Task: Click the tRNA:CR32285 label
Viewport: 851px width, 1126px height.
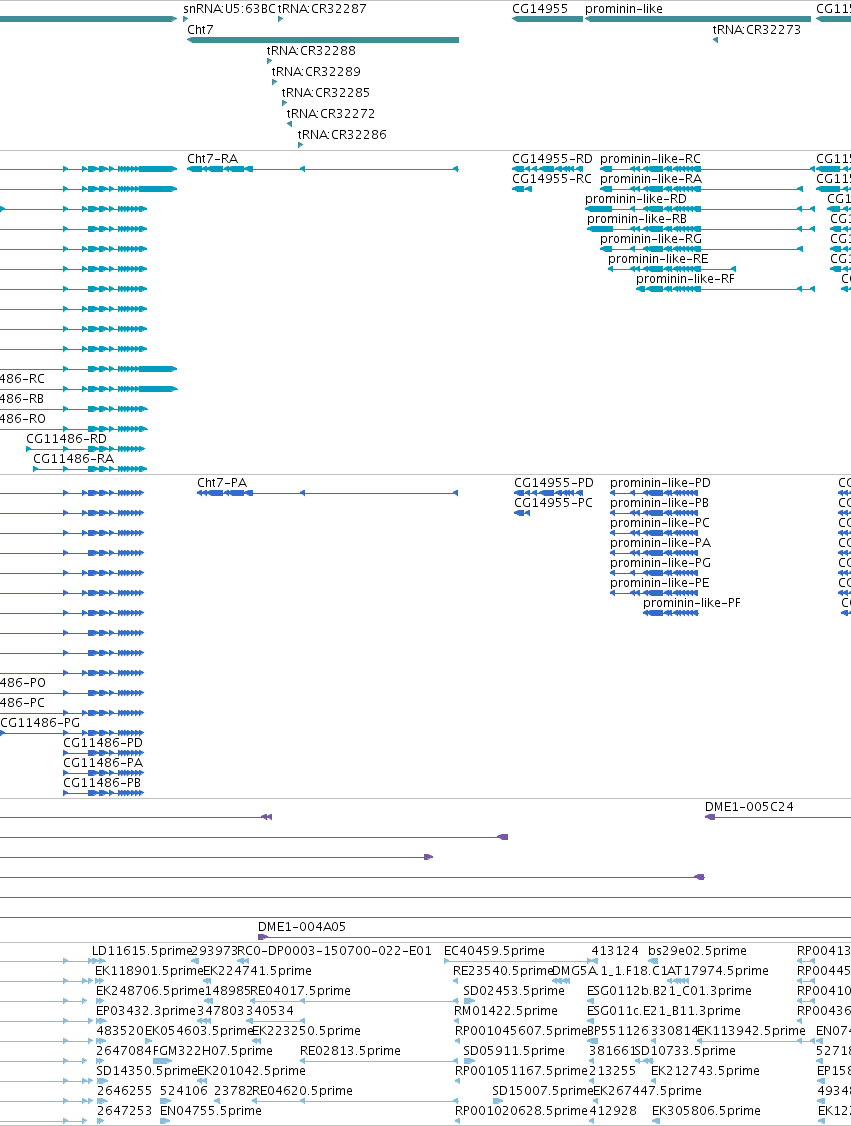Action: pyautogui.click(x=326, y=92)
